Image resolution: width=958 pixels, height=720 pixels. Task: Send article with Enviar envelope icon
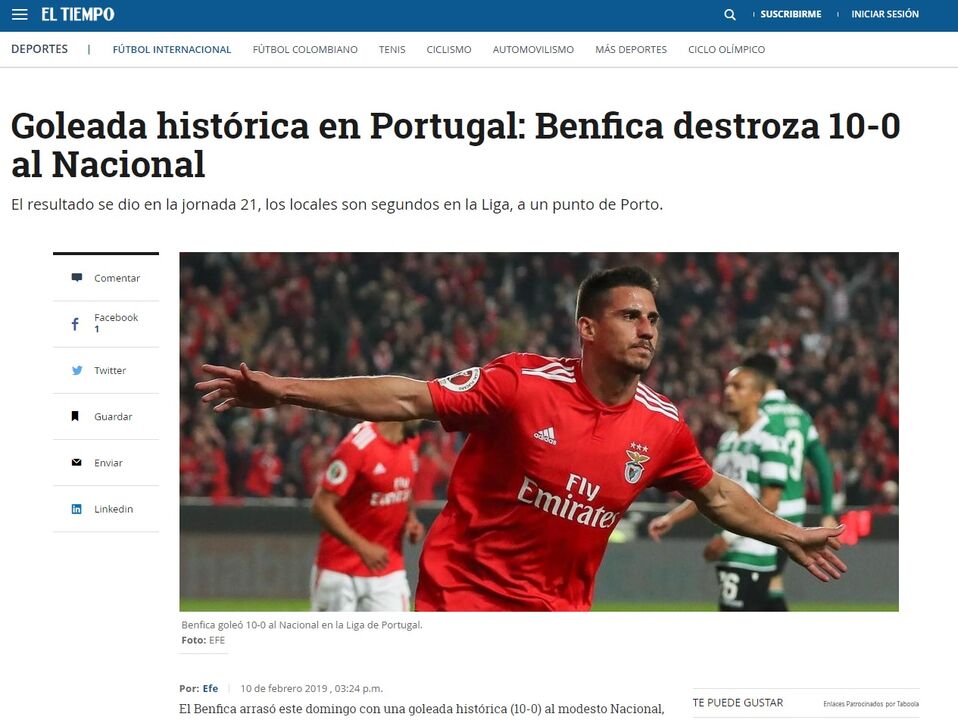pyautogui.click(x=76, y=463)
